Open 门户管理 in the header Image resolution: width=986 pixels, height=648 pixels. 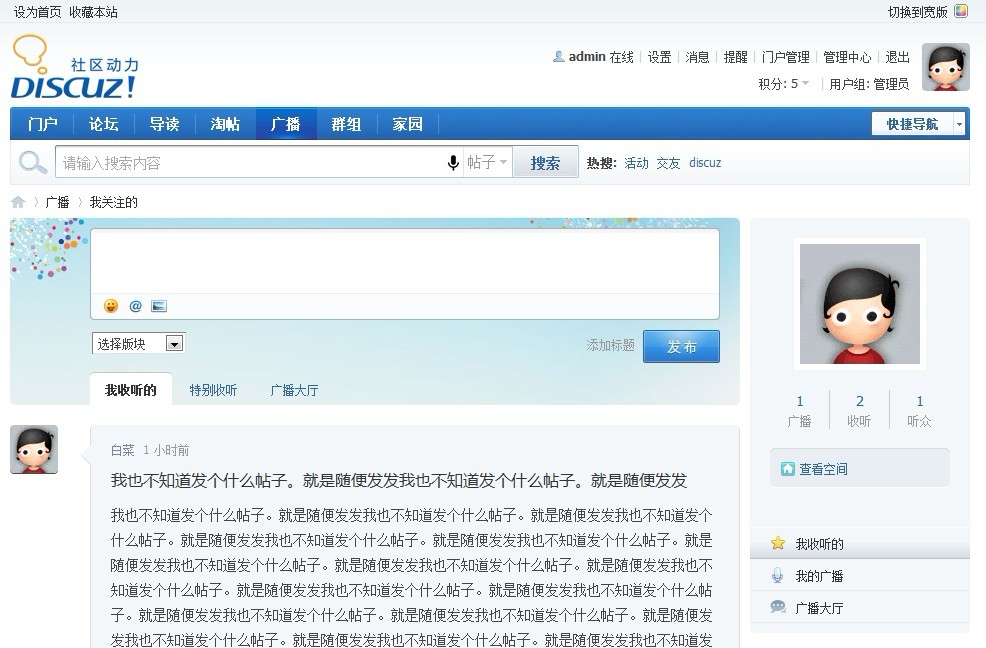pyautogui.click(x=785, y=57)
